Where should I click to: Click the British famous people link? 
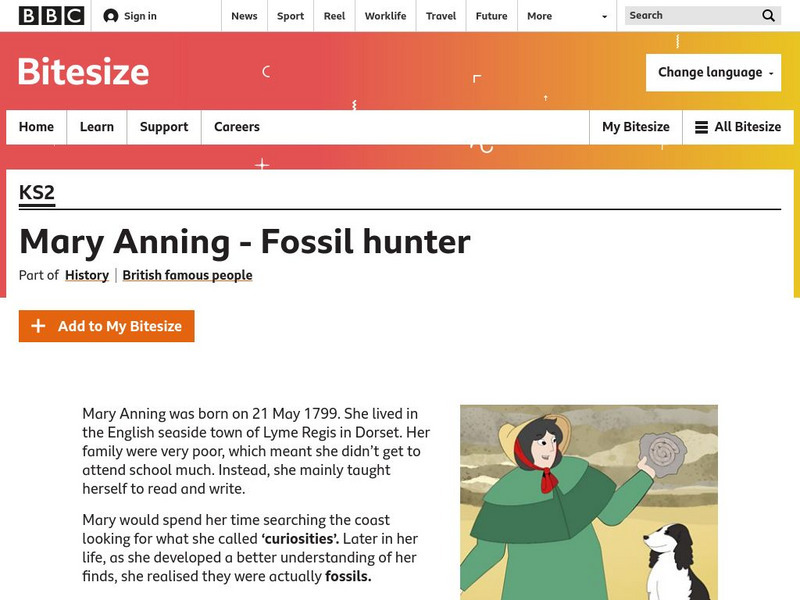tap(187, 275)
